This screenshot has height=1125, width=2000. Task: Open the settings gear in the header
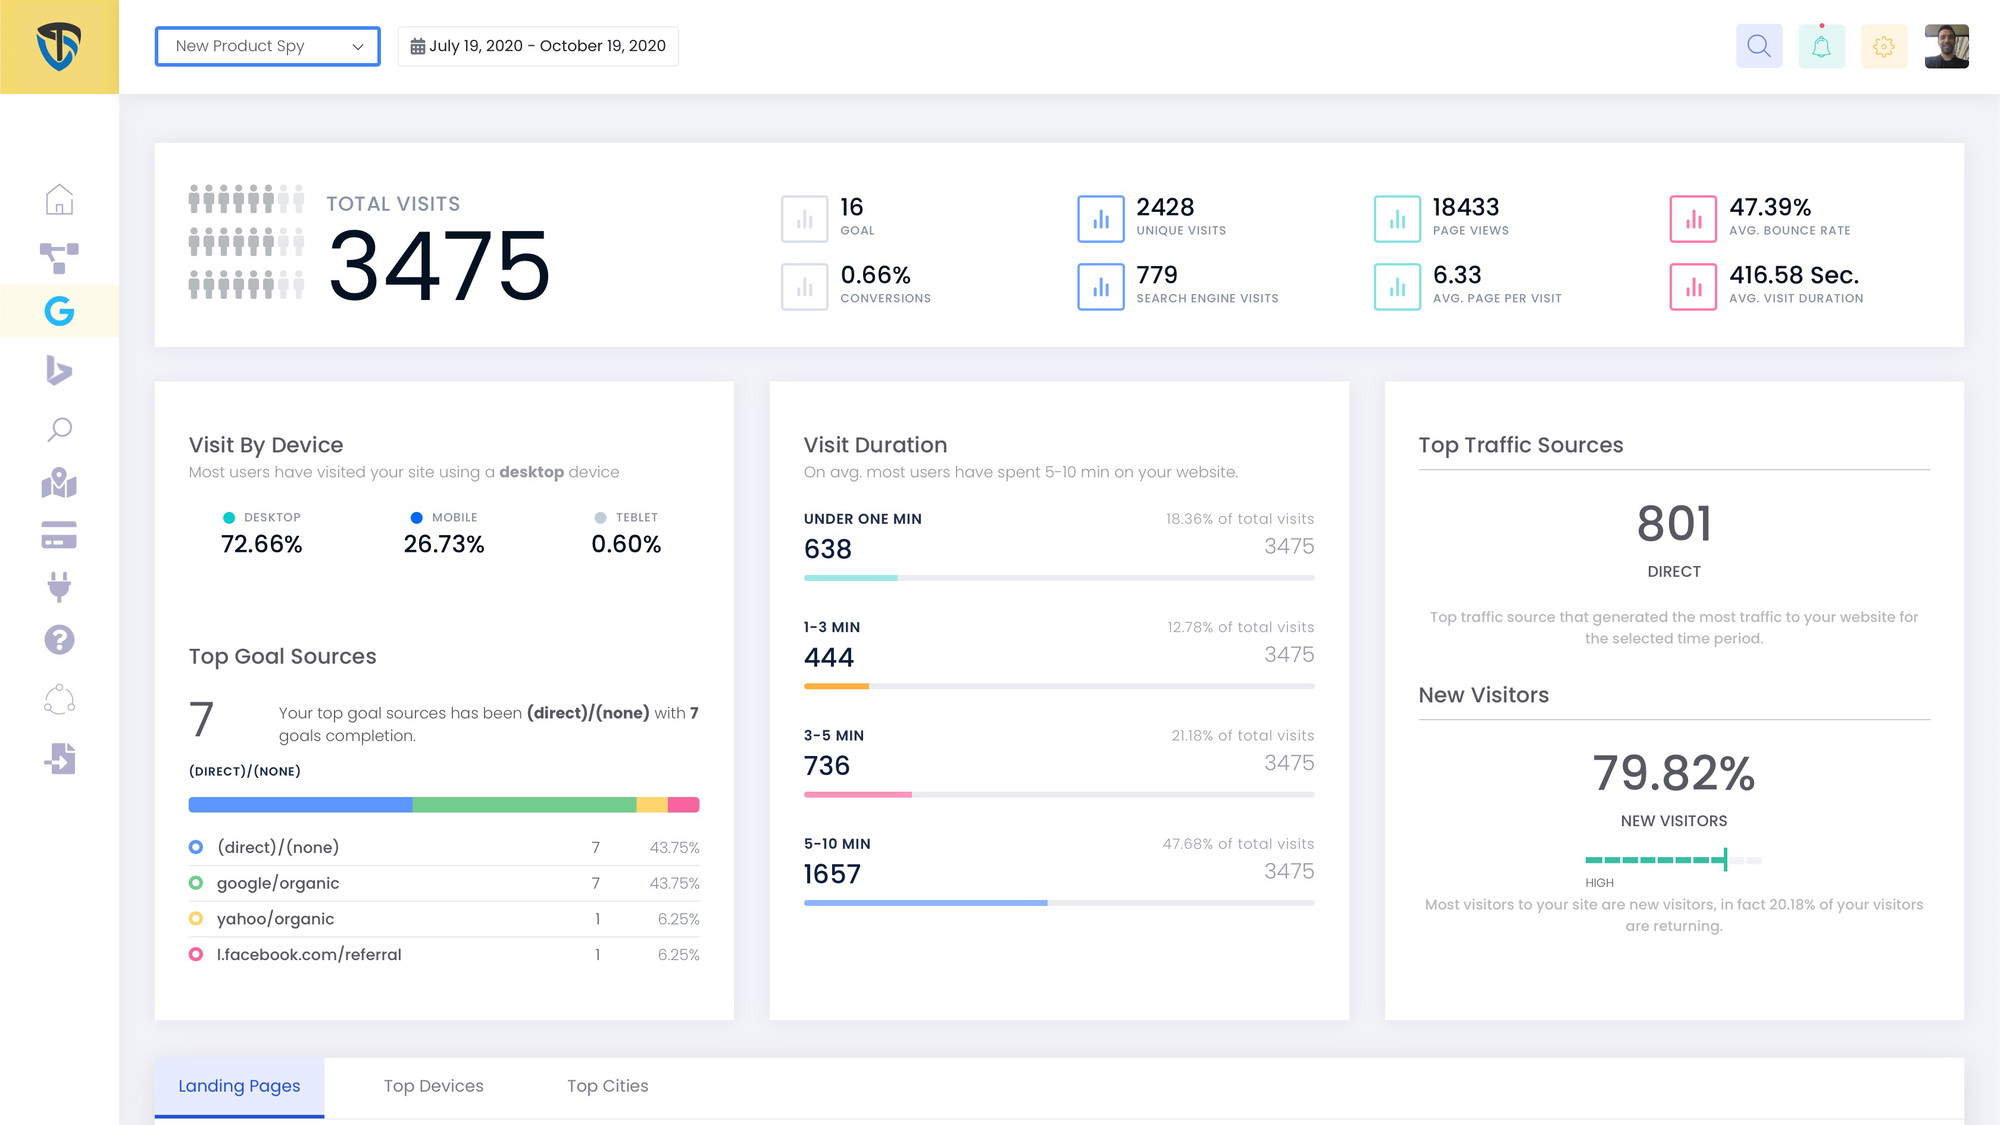point(1884,45)
